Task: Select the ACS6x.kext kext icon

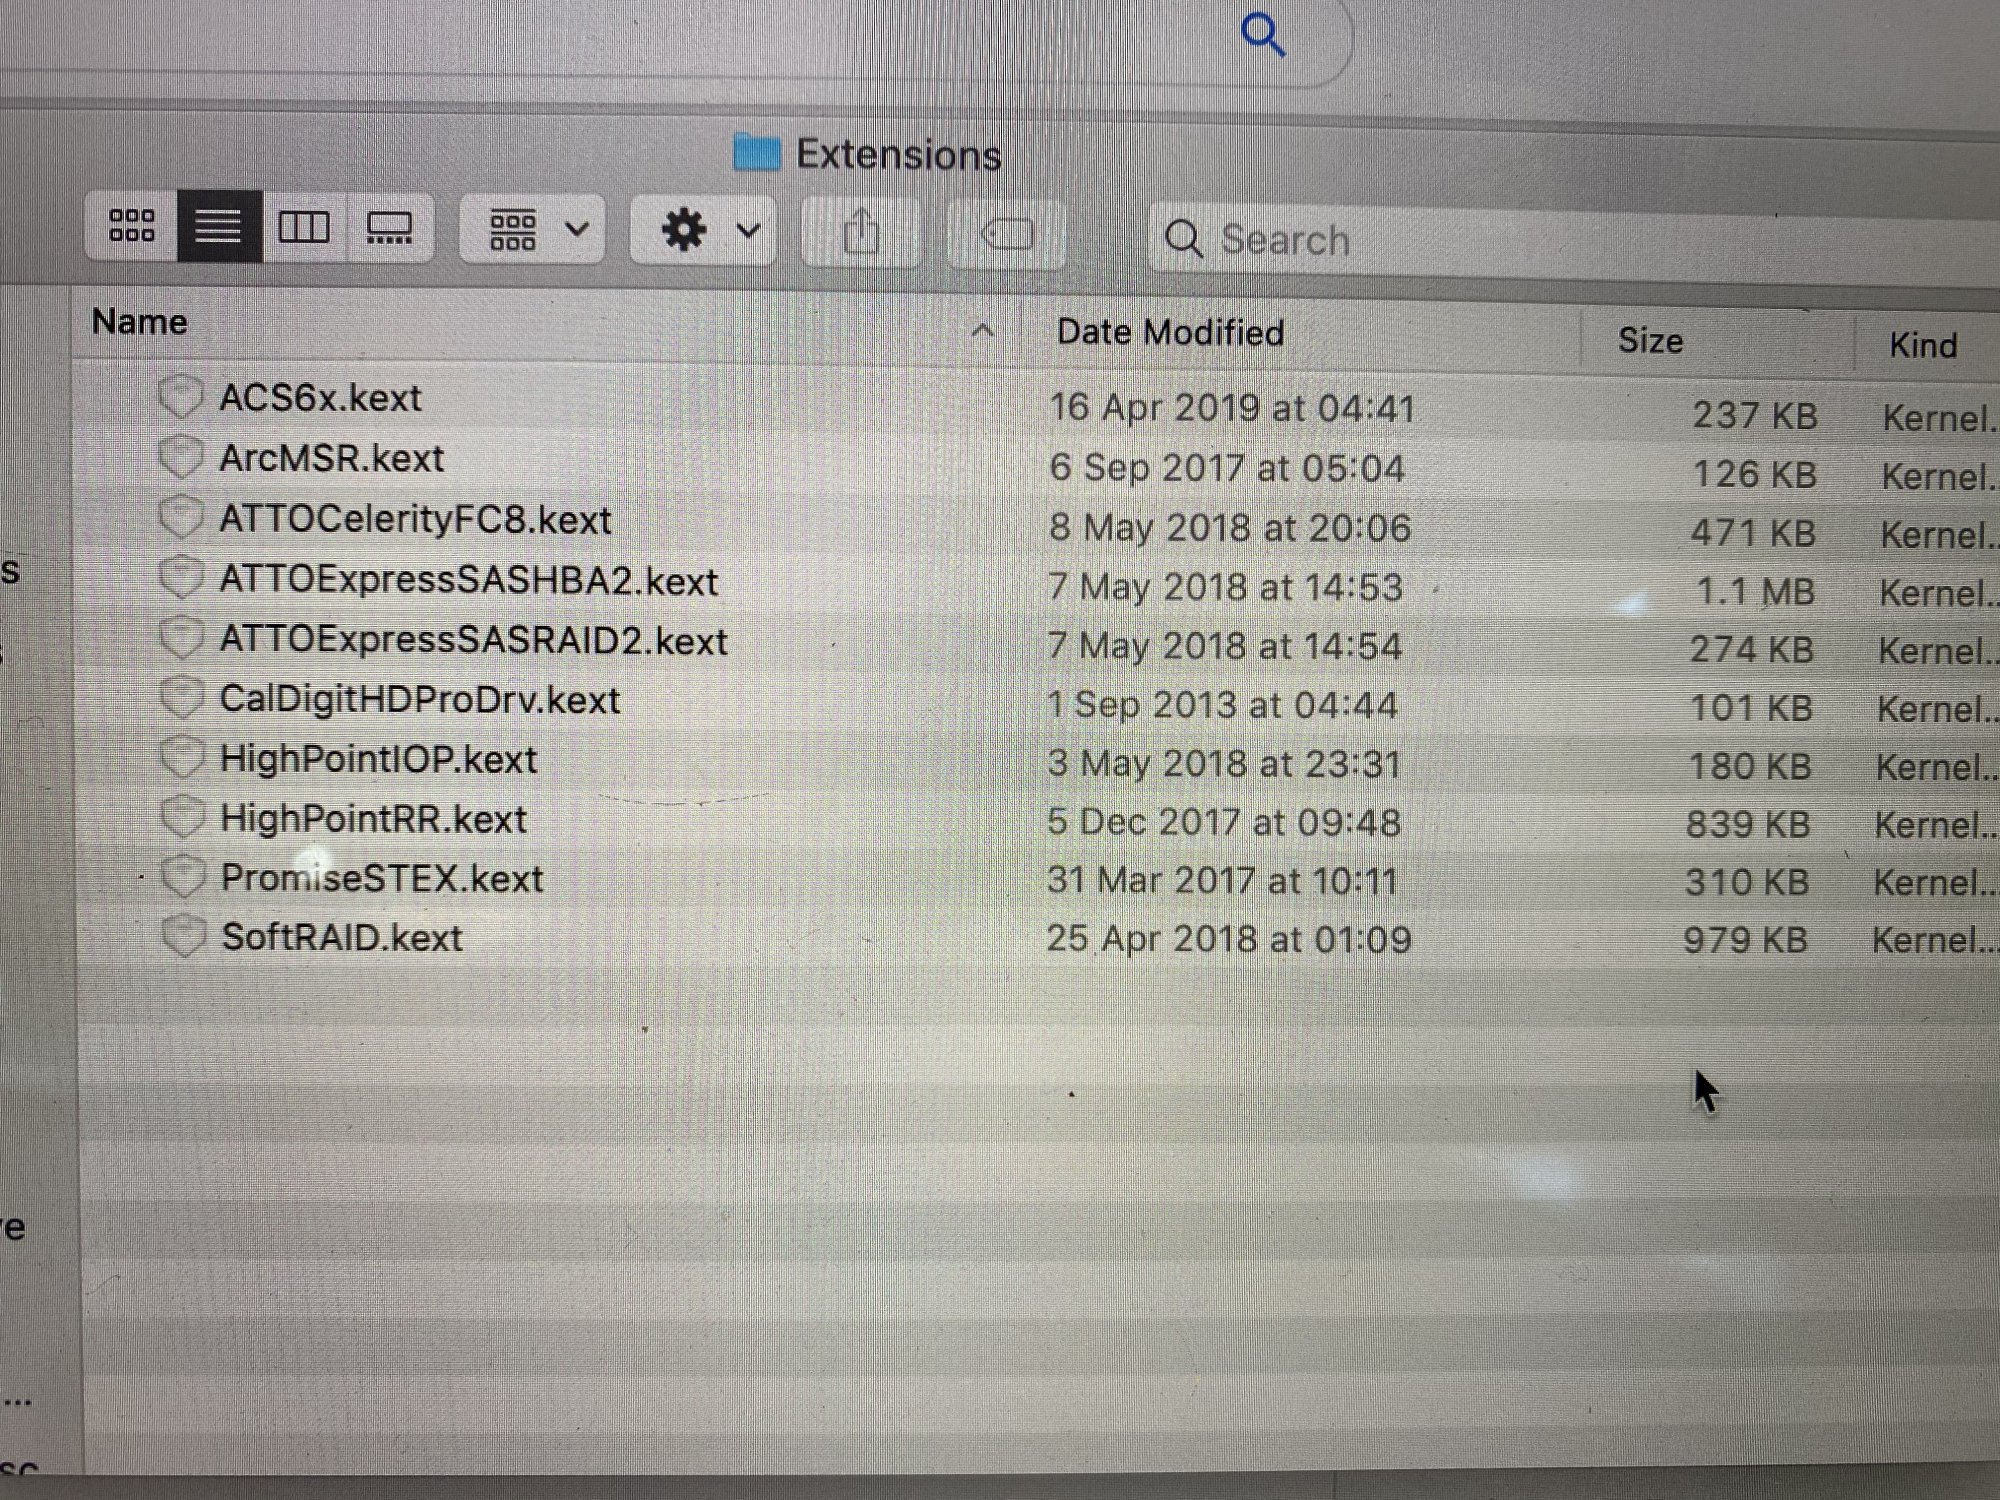Action: (181, 397)
